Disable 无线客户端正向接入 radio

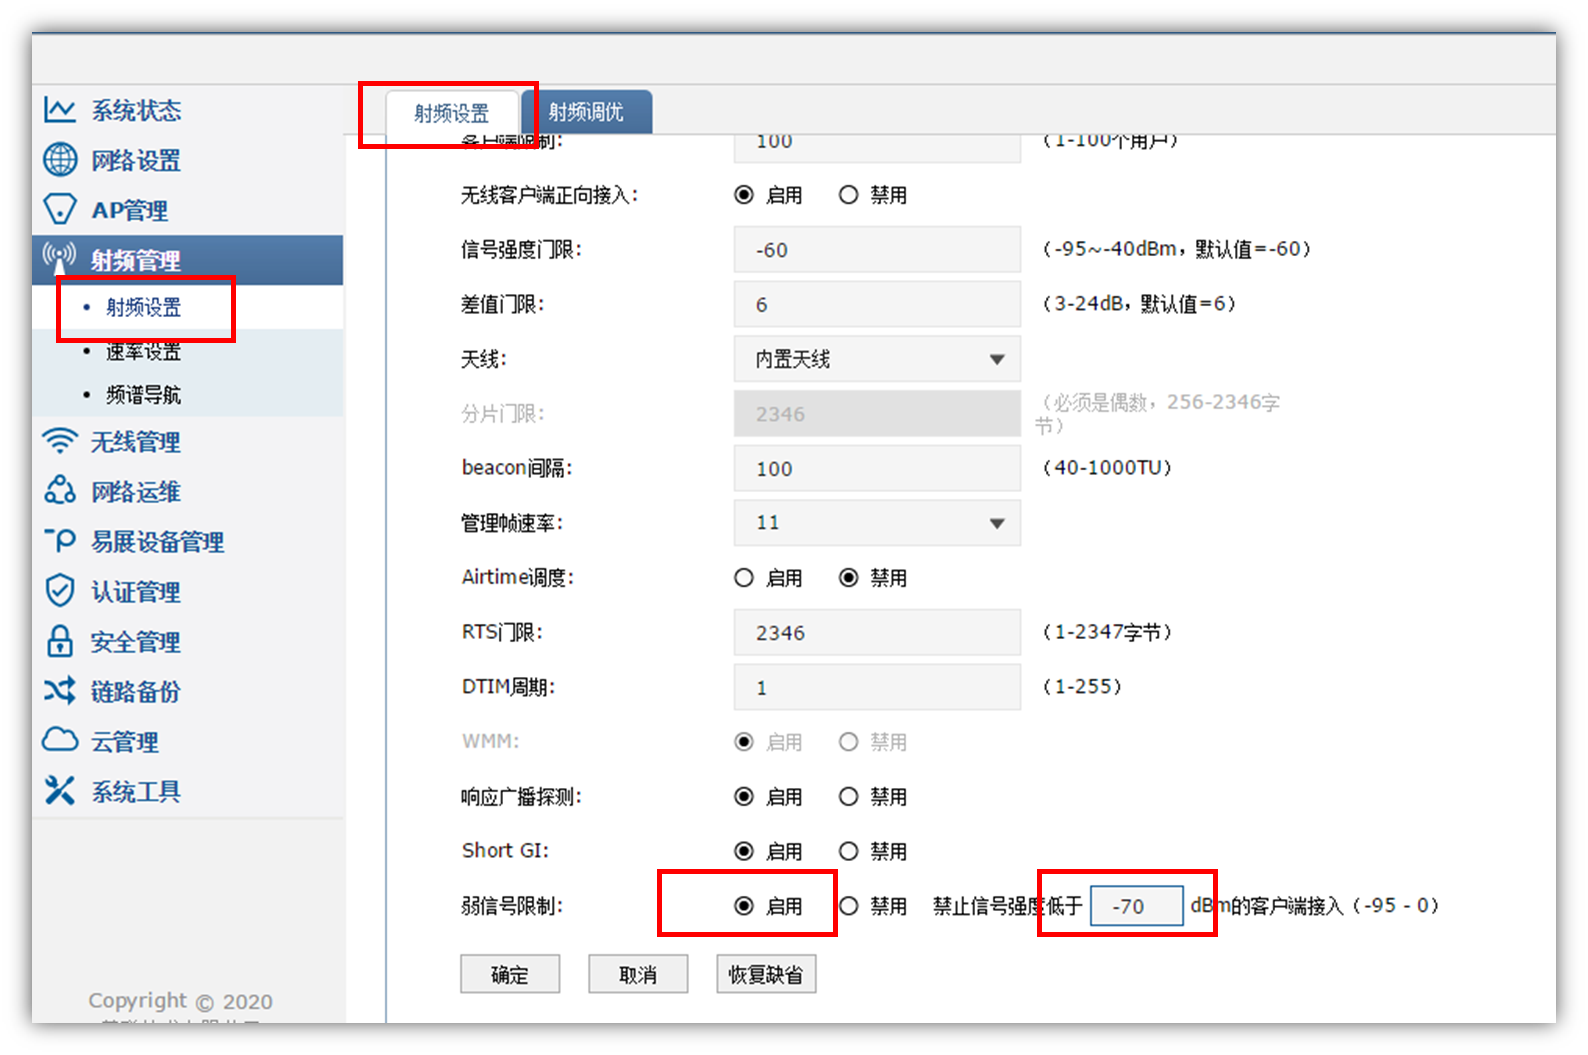849,195
